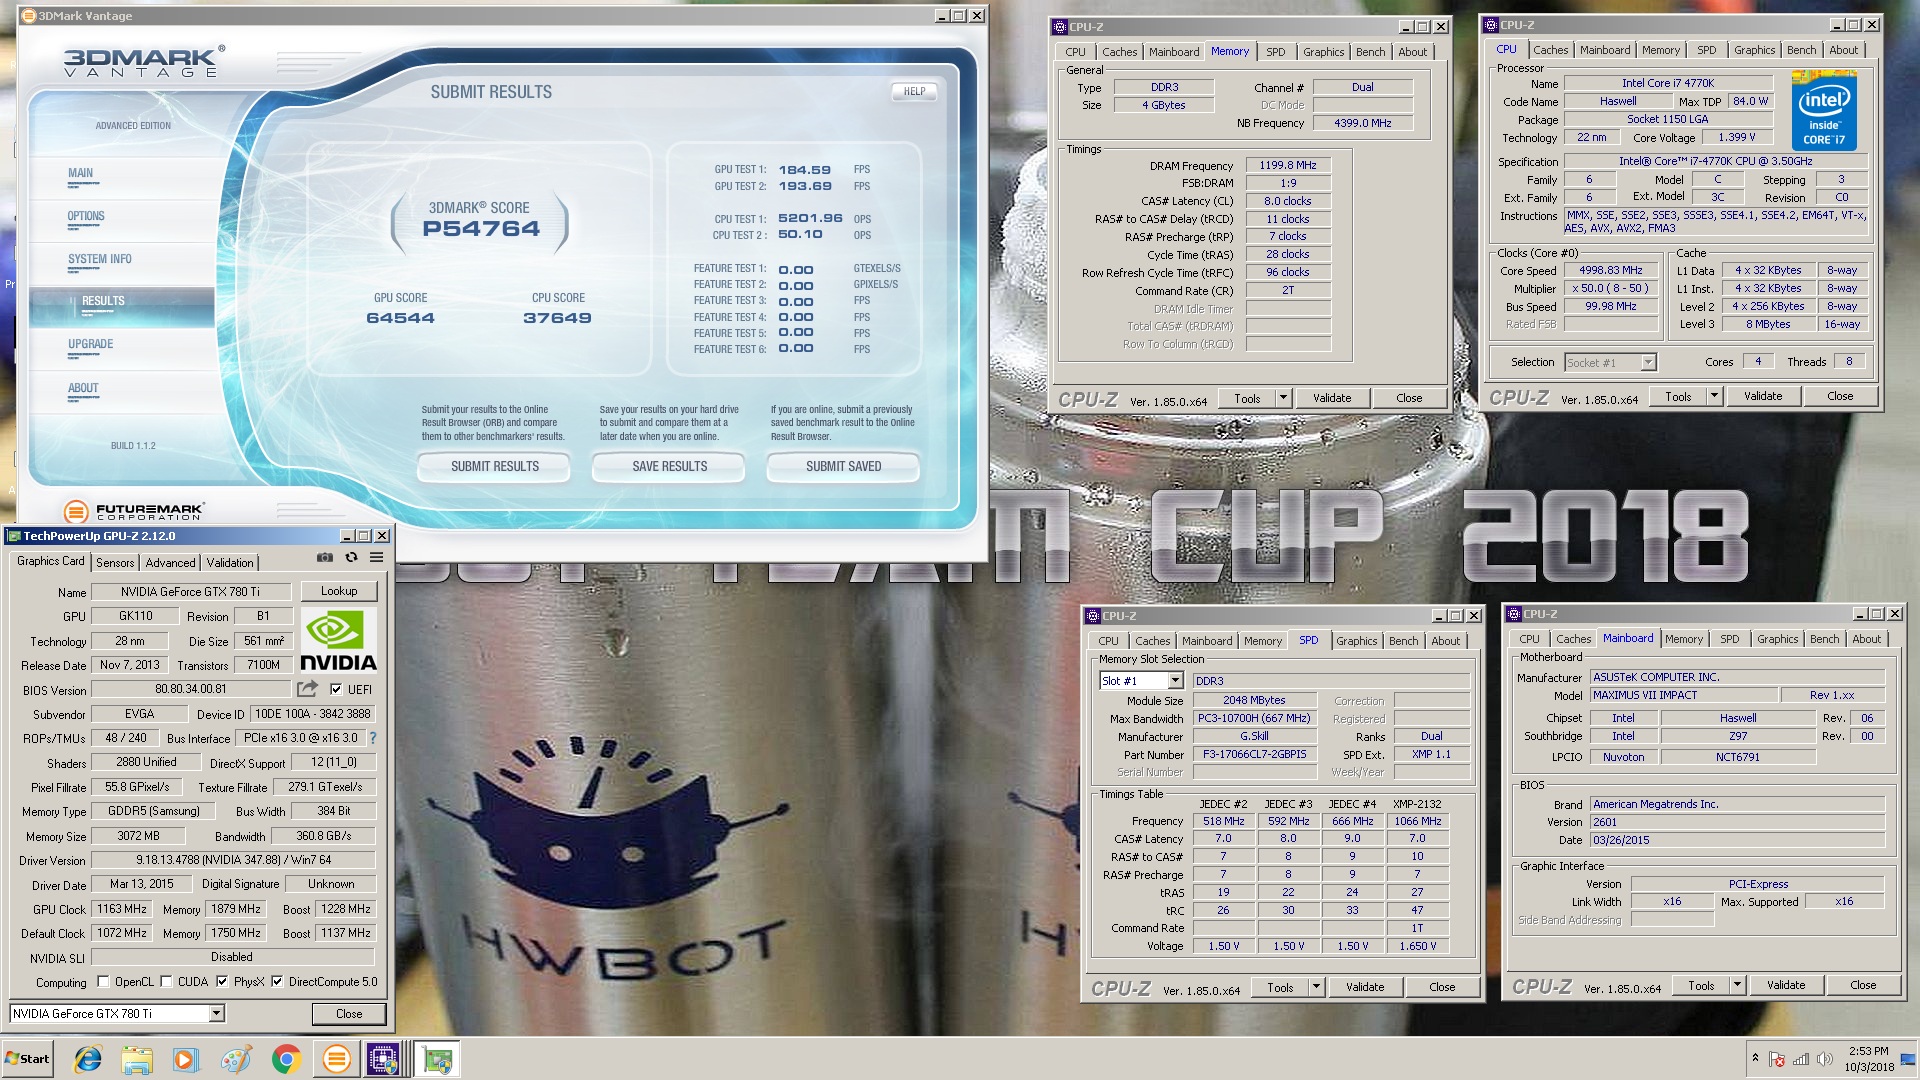Viewport: 1920px width, 1080px height.
Task: Click the SUBMIT SAVED button
Action: [844, 467]
